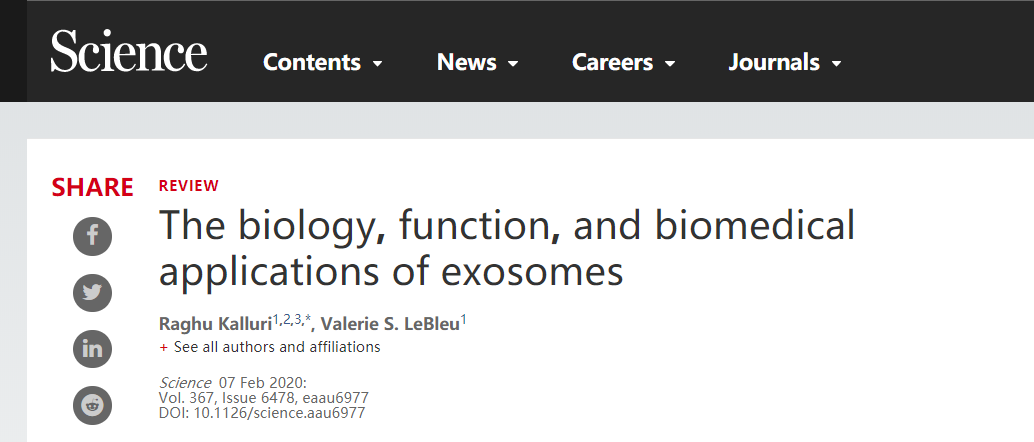The width and height of the screenshot is (1034, 442).
Task: Click affiliation superscript 3 after Kalluri
Action: 298,317
